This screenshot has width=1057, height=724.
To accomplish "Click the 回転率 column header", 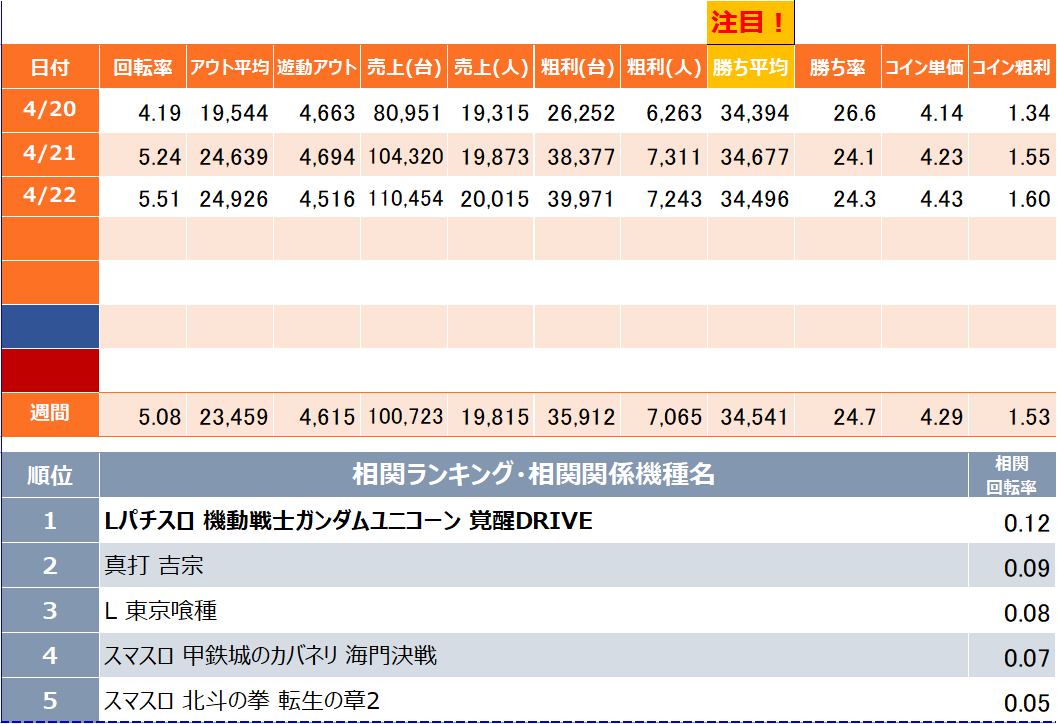I will [143, 68].
